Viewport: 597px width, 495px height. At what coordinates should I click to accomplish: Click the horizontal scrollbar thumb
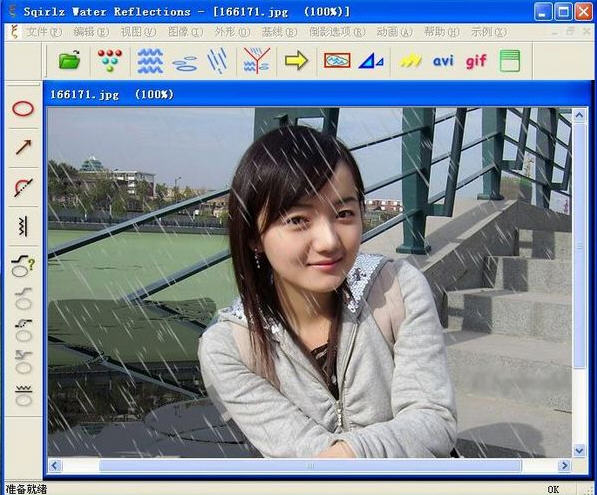(x=310, y=465)
